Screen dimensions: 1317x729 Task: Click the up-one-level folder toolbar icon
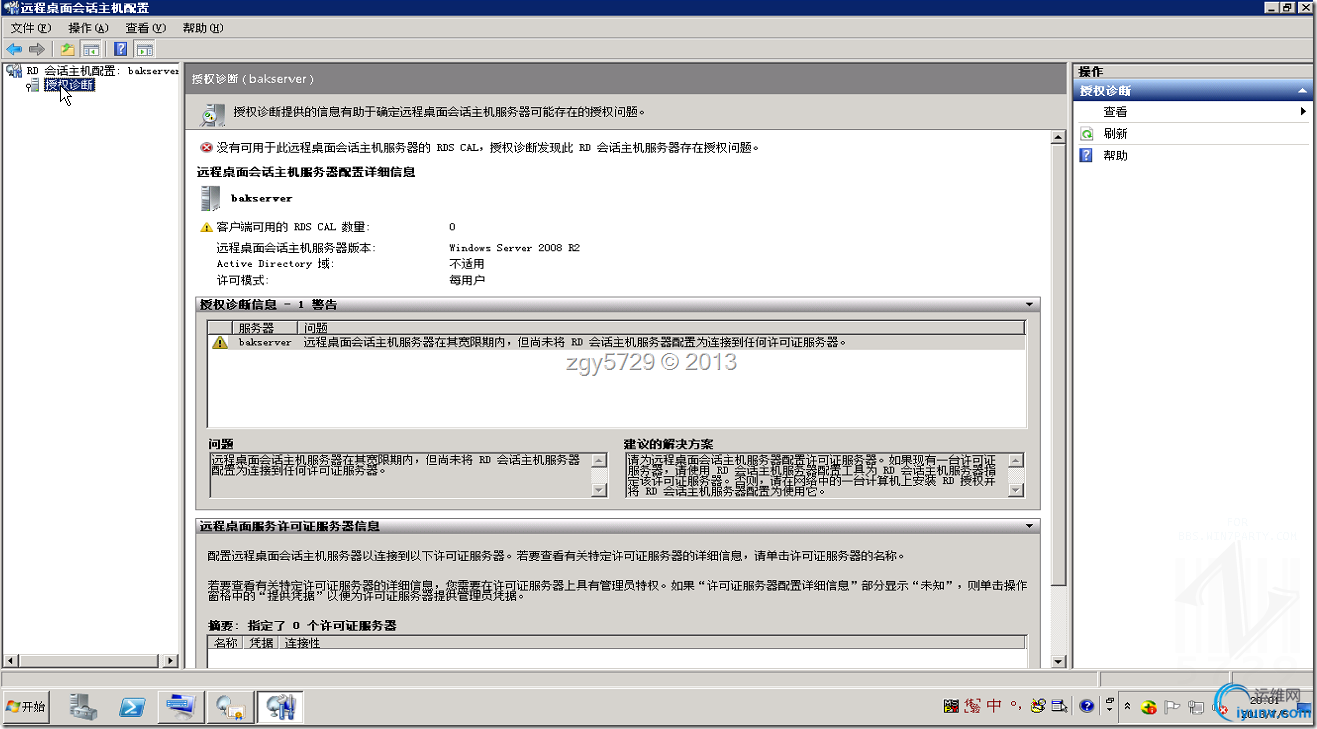(68, 49)
